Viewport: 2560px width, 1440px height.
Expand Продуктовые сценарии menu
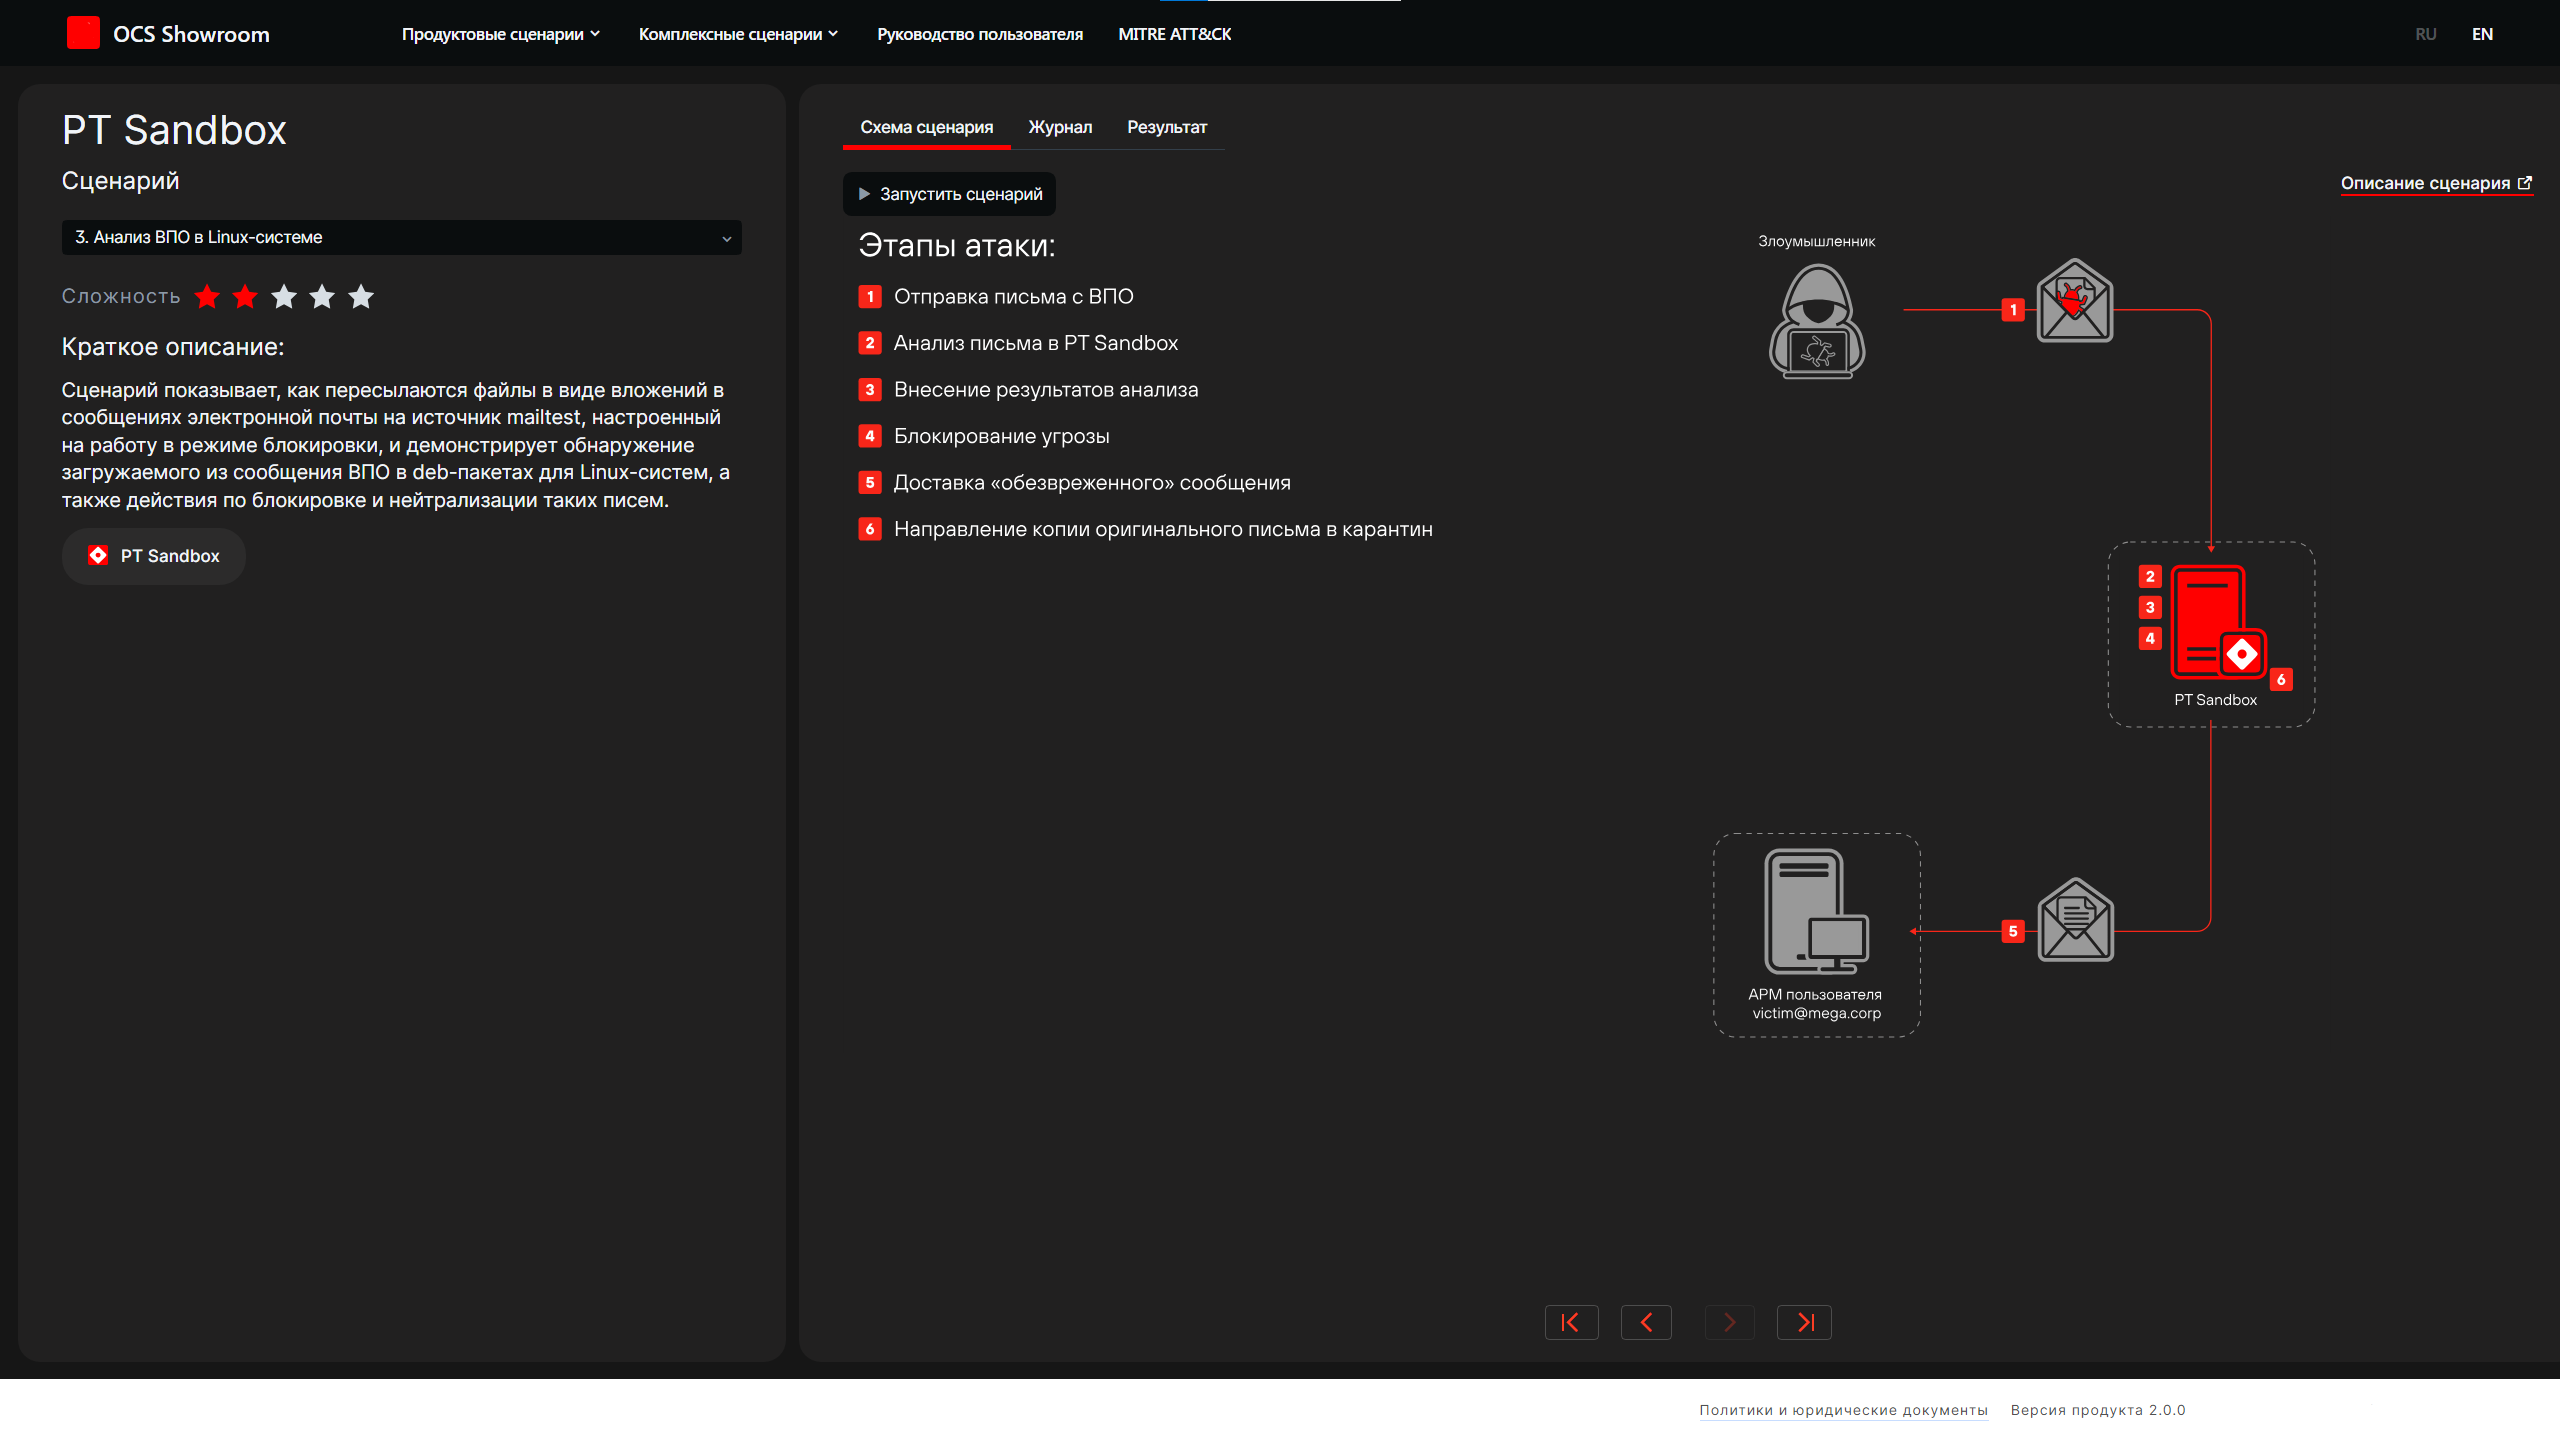pyautogui.click(x=500, y=34)
